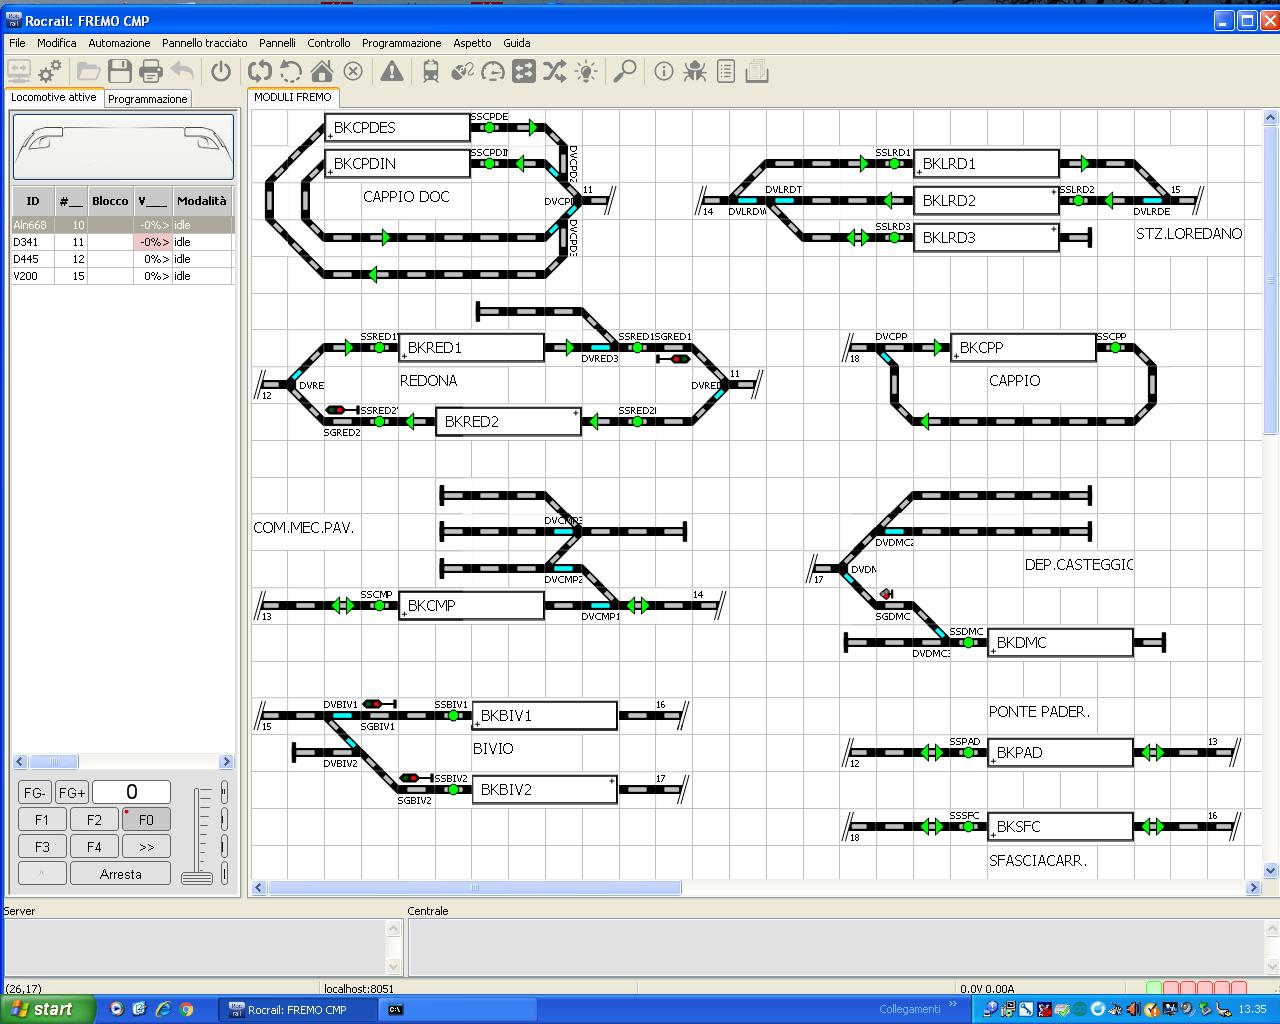Click the document list toolbar icon
This screenshot has width=1280, height=1024.
coord(726,71)
